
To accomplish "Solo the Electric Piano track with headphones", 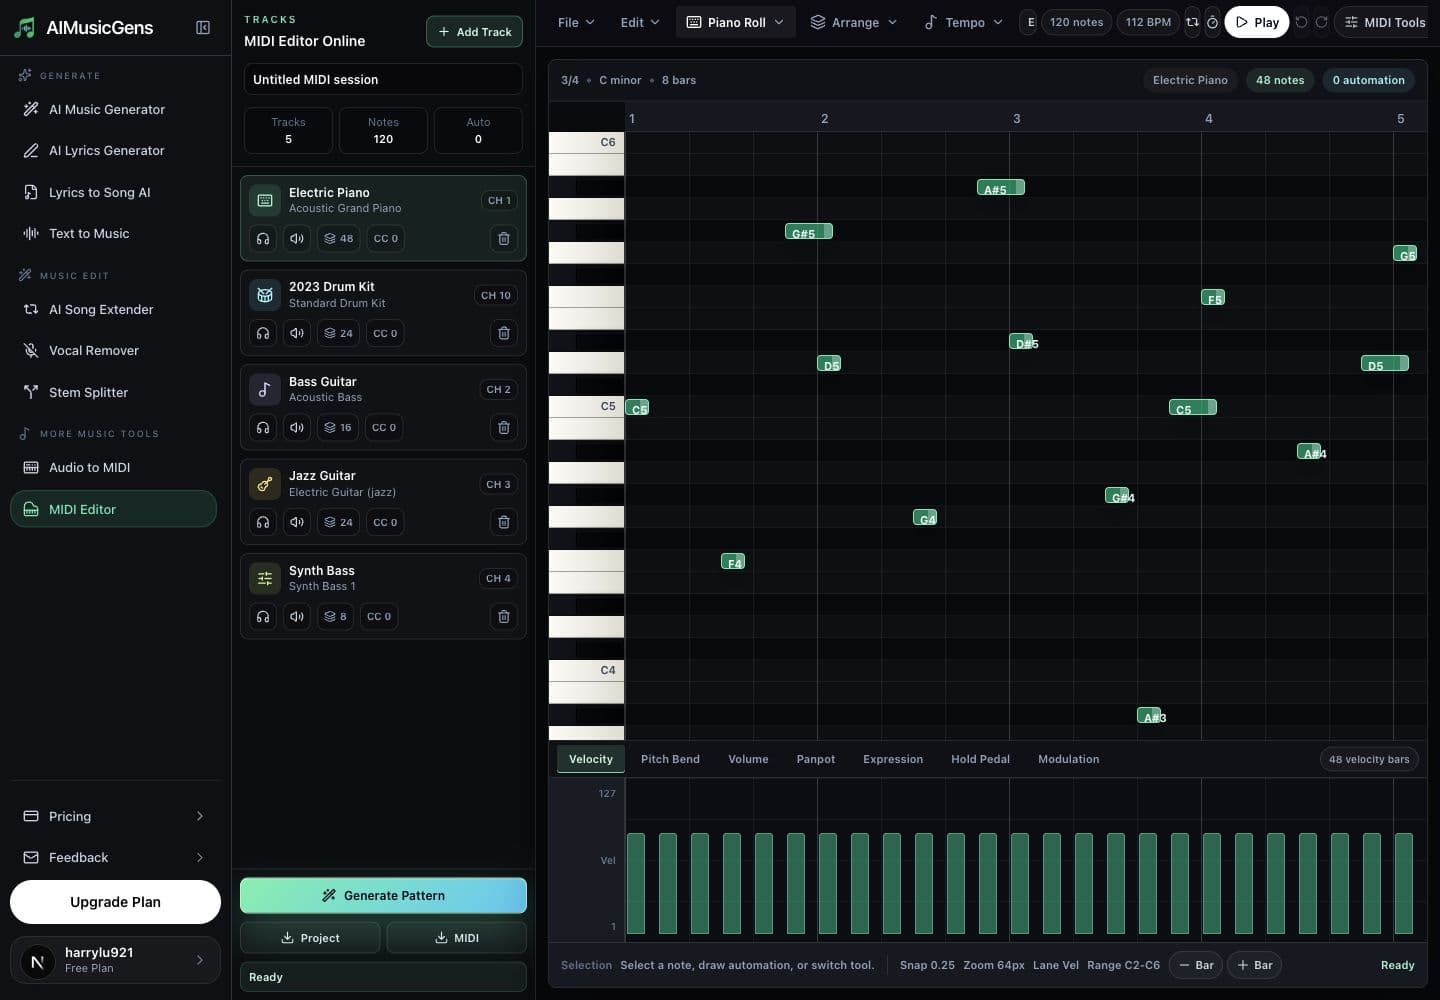I will click(263, 238).
